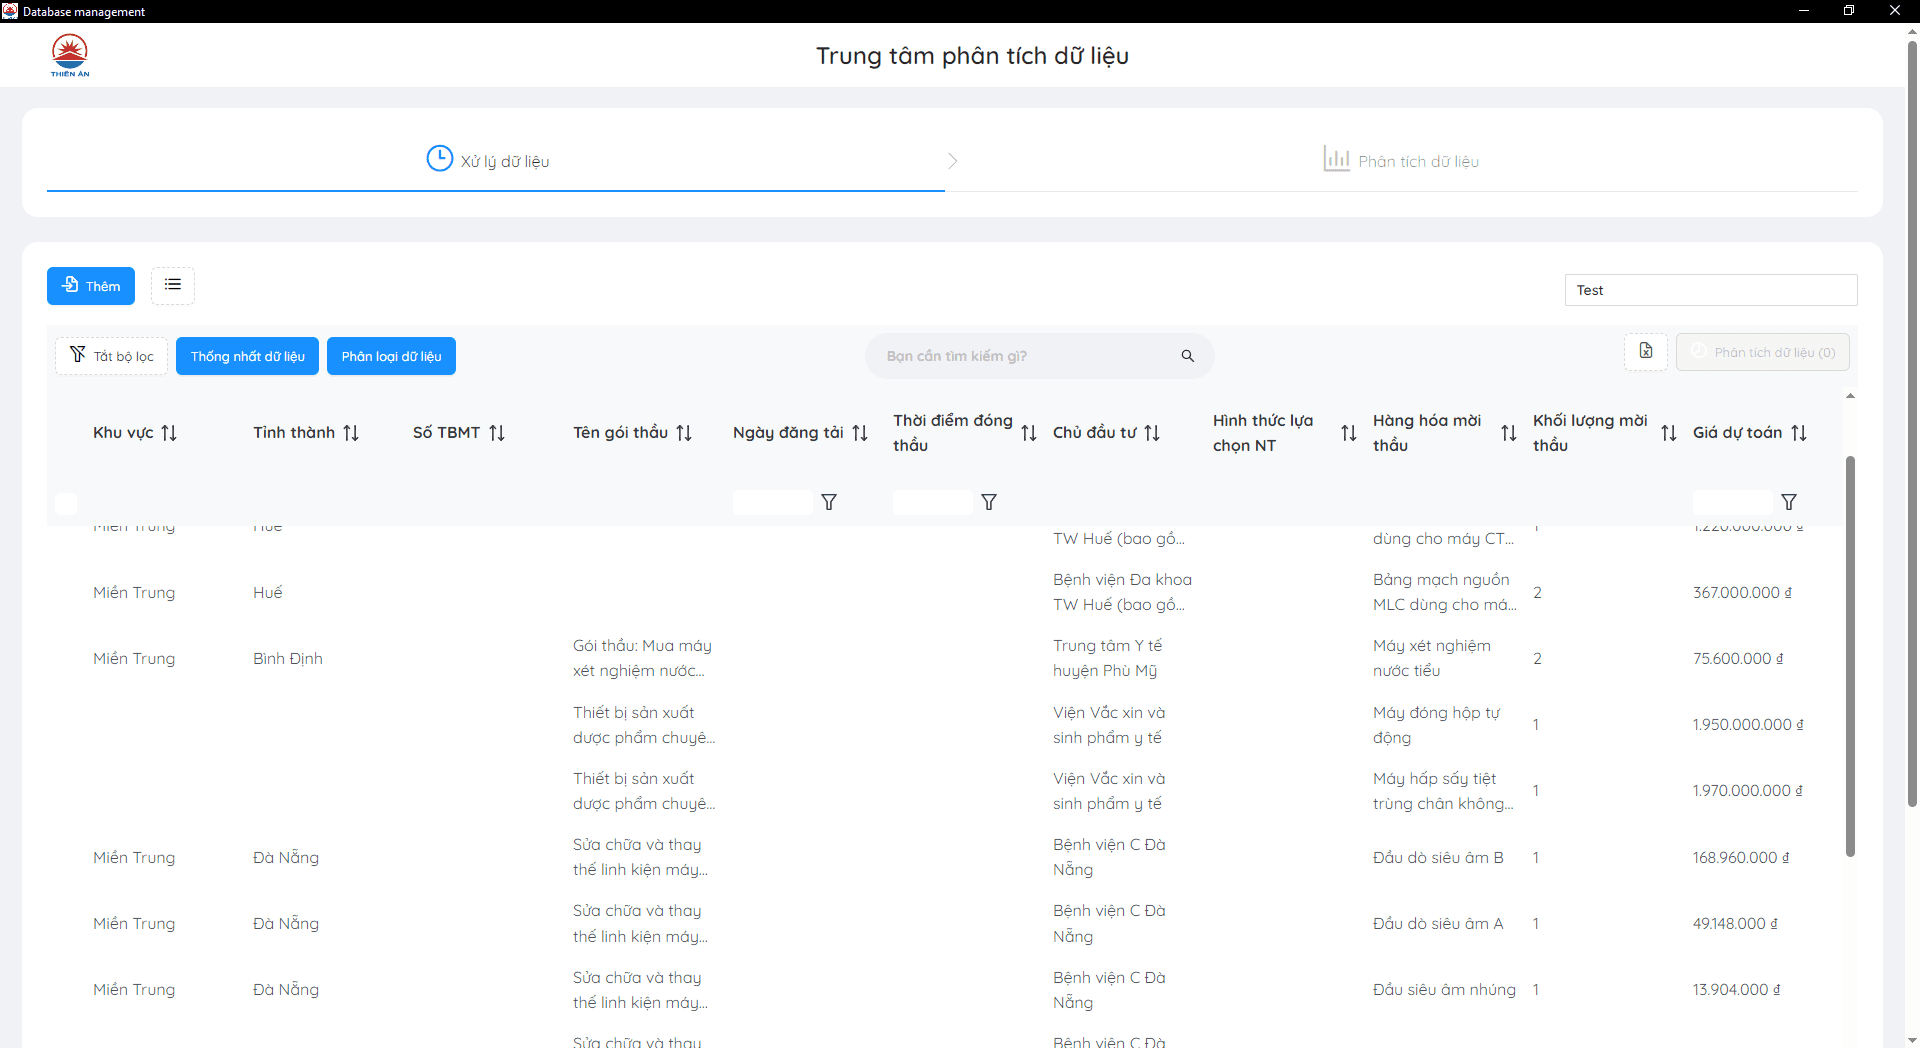Sort by Khu vực column
This screenshot has width=1920, height=1048.
(169, 433)
